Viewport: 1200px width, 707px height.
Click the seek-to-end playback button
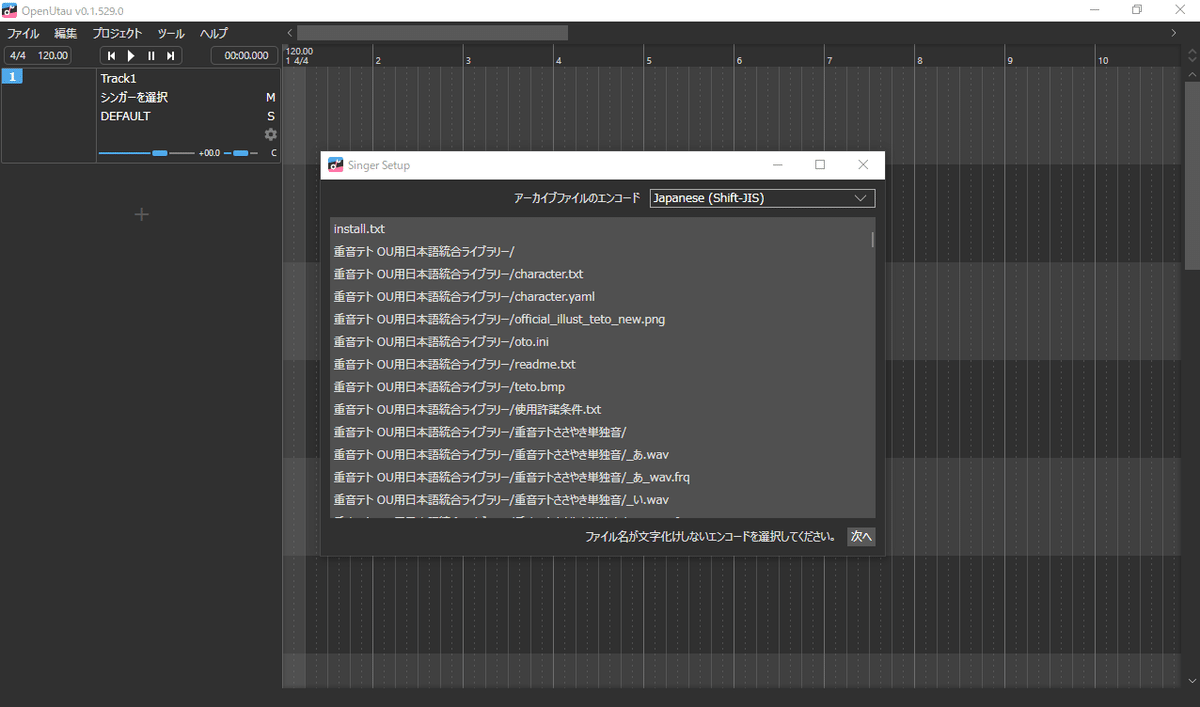(x=171, y=56)
